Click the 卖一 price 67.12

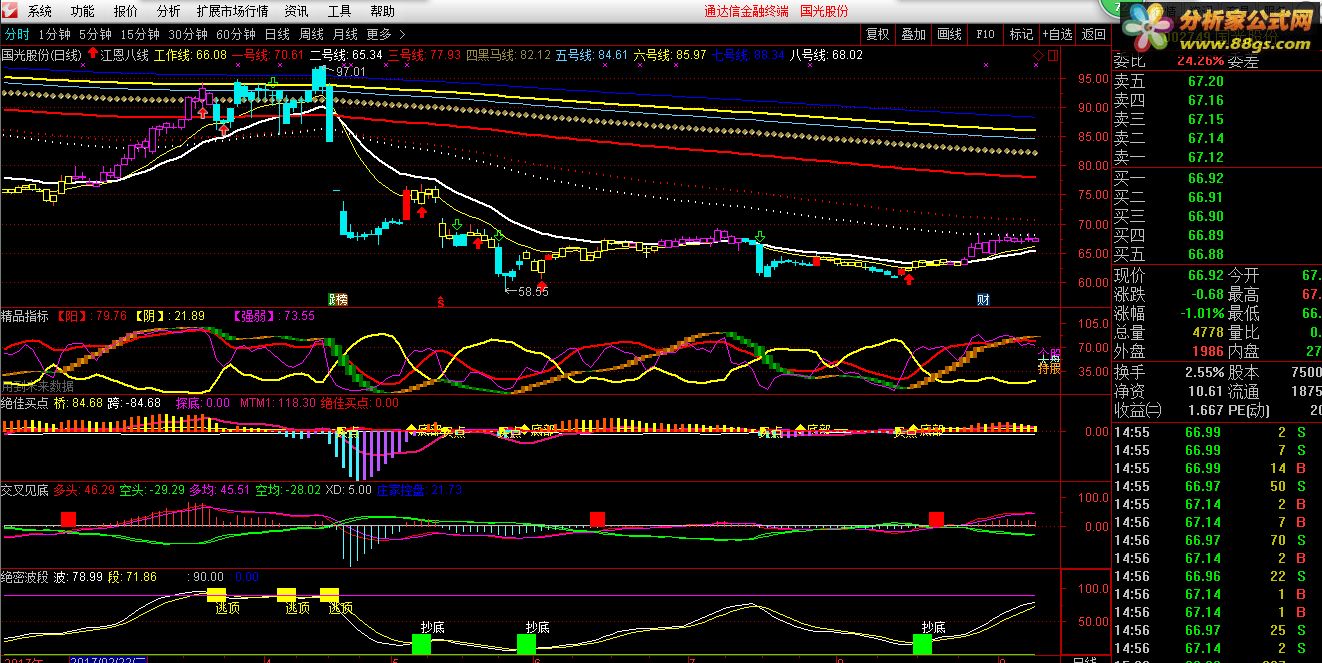[1205, 157]
